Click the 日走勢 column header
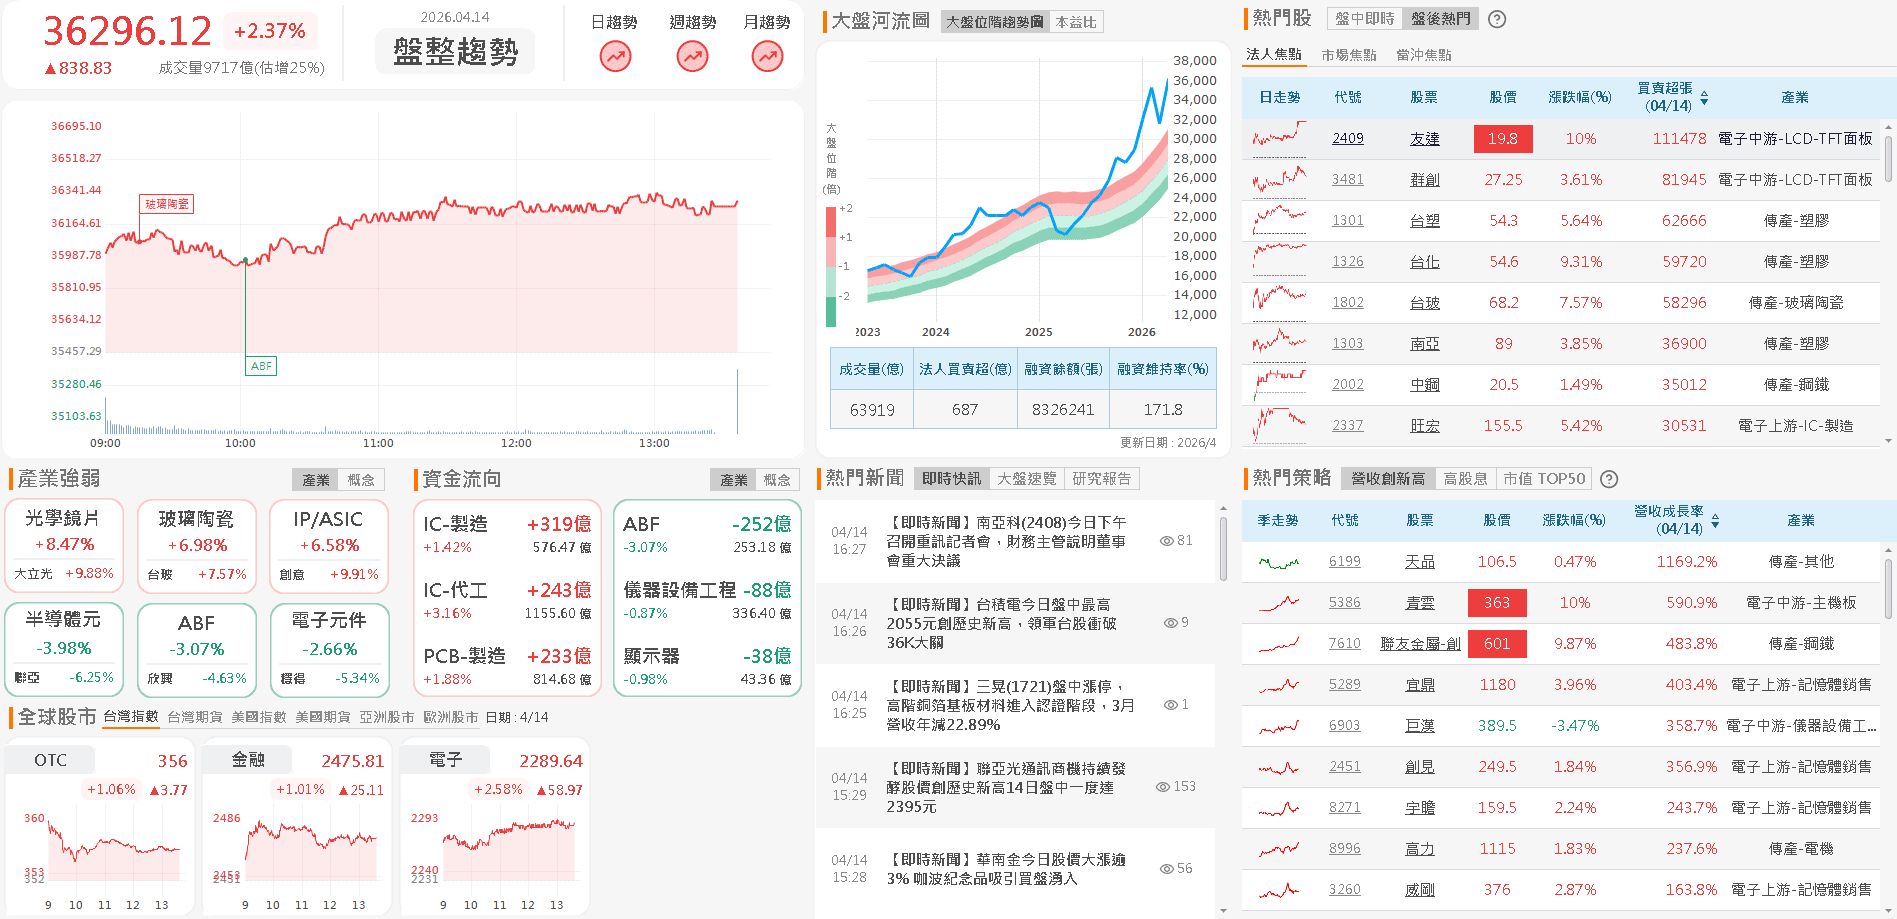 point(1279,98)
